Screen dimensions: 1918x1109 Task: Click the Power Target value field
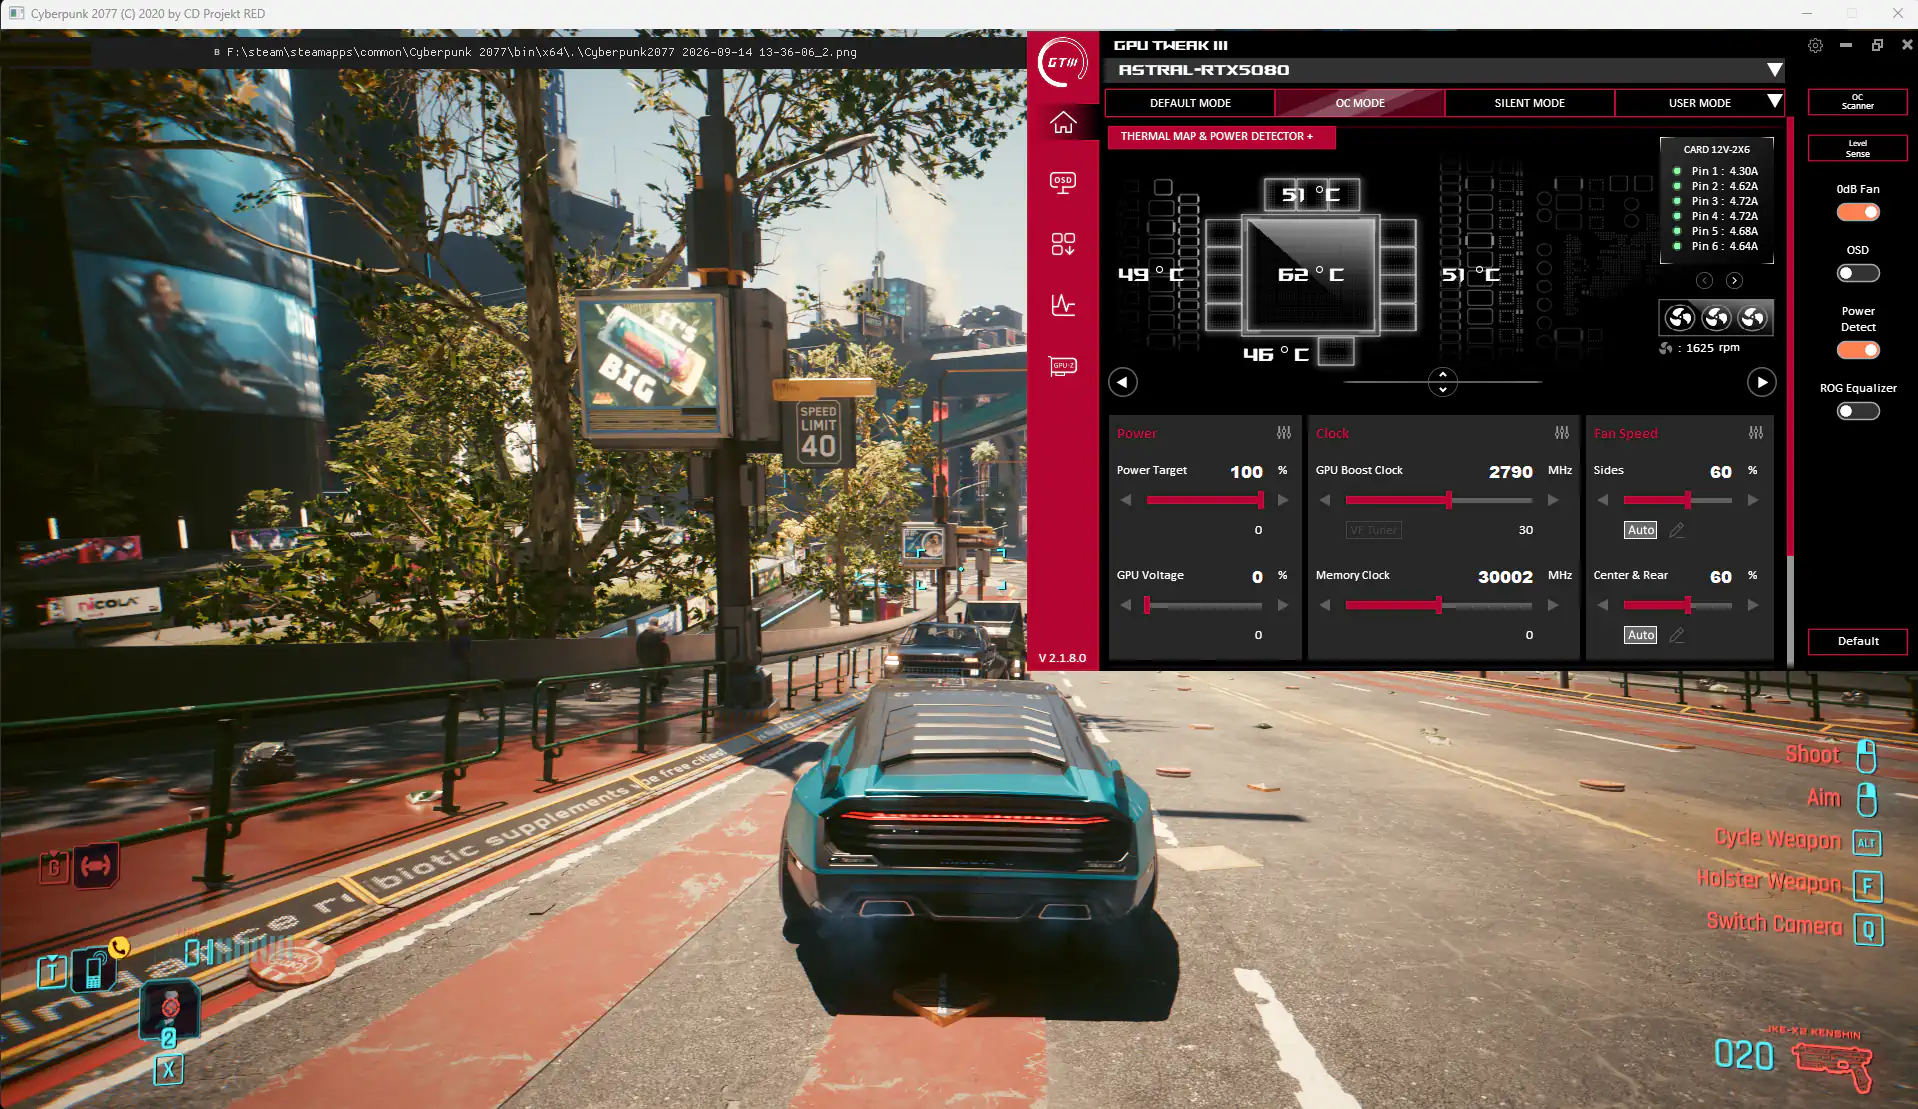tap(1246, 472)
